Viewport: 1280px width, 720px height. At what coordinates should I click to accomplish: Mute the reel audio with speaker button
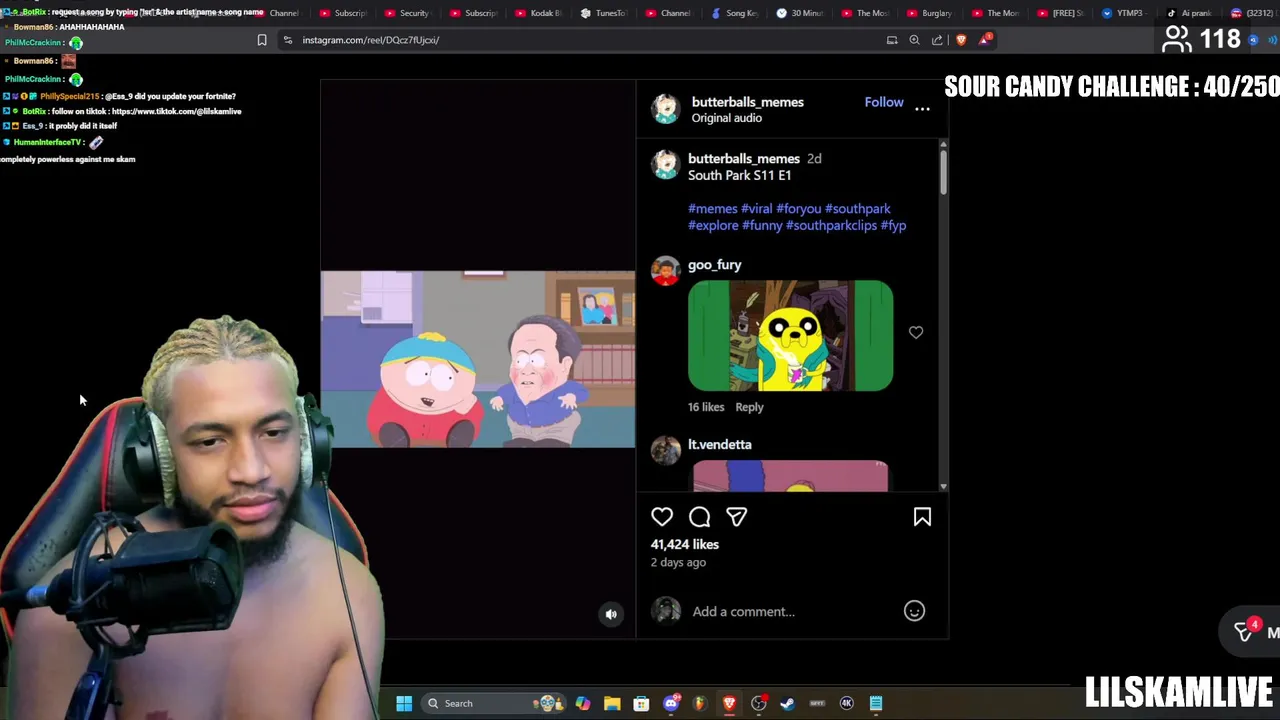coord(611,614)
